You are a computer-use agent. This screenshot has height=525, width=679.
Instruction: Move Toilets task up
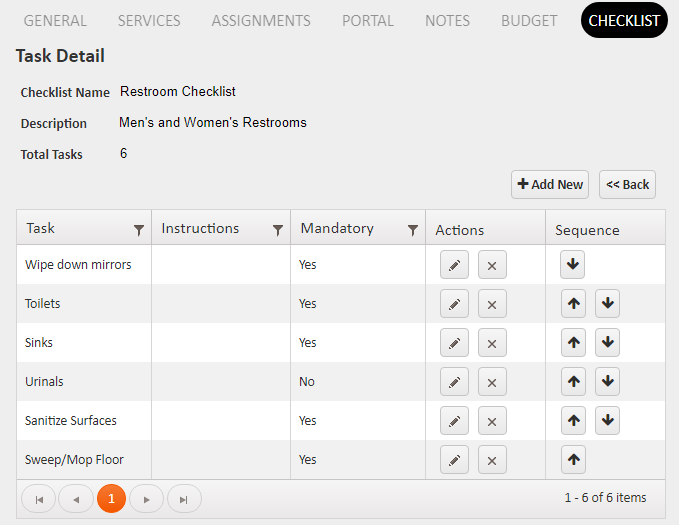[x=573, y=303]
